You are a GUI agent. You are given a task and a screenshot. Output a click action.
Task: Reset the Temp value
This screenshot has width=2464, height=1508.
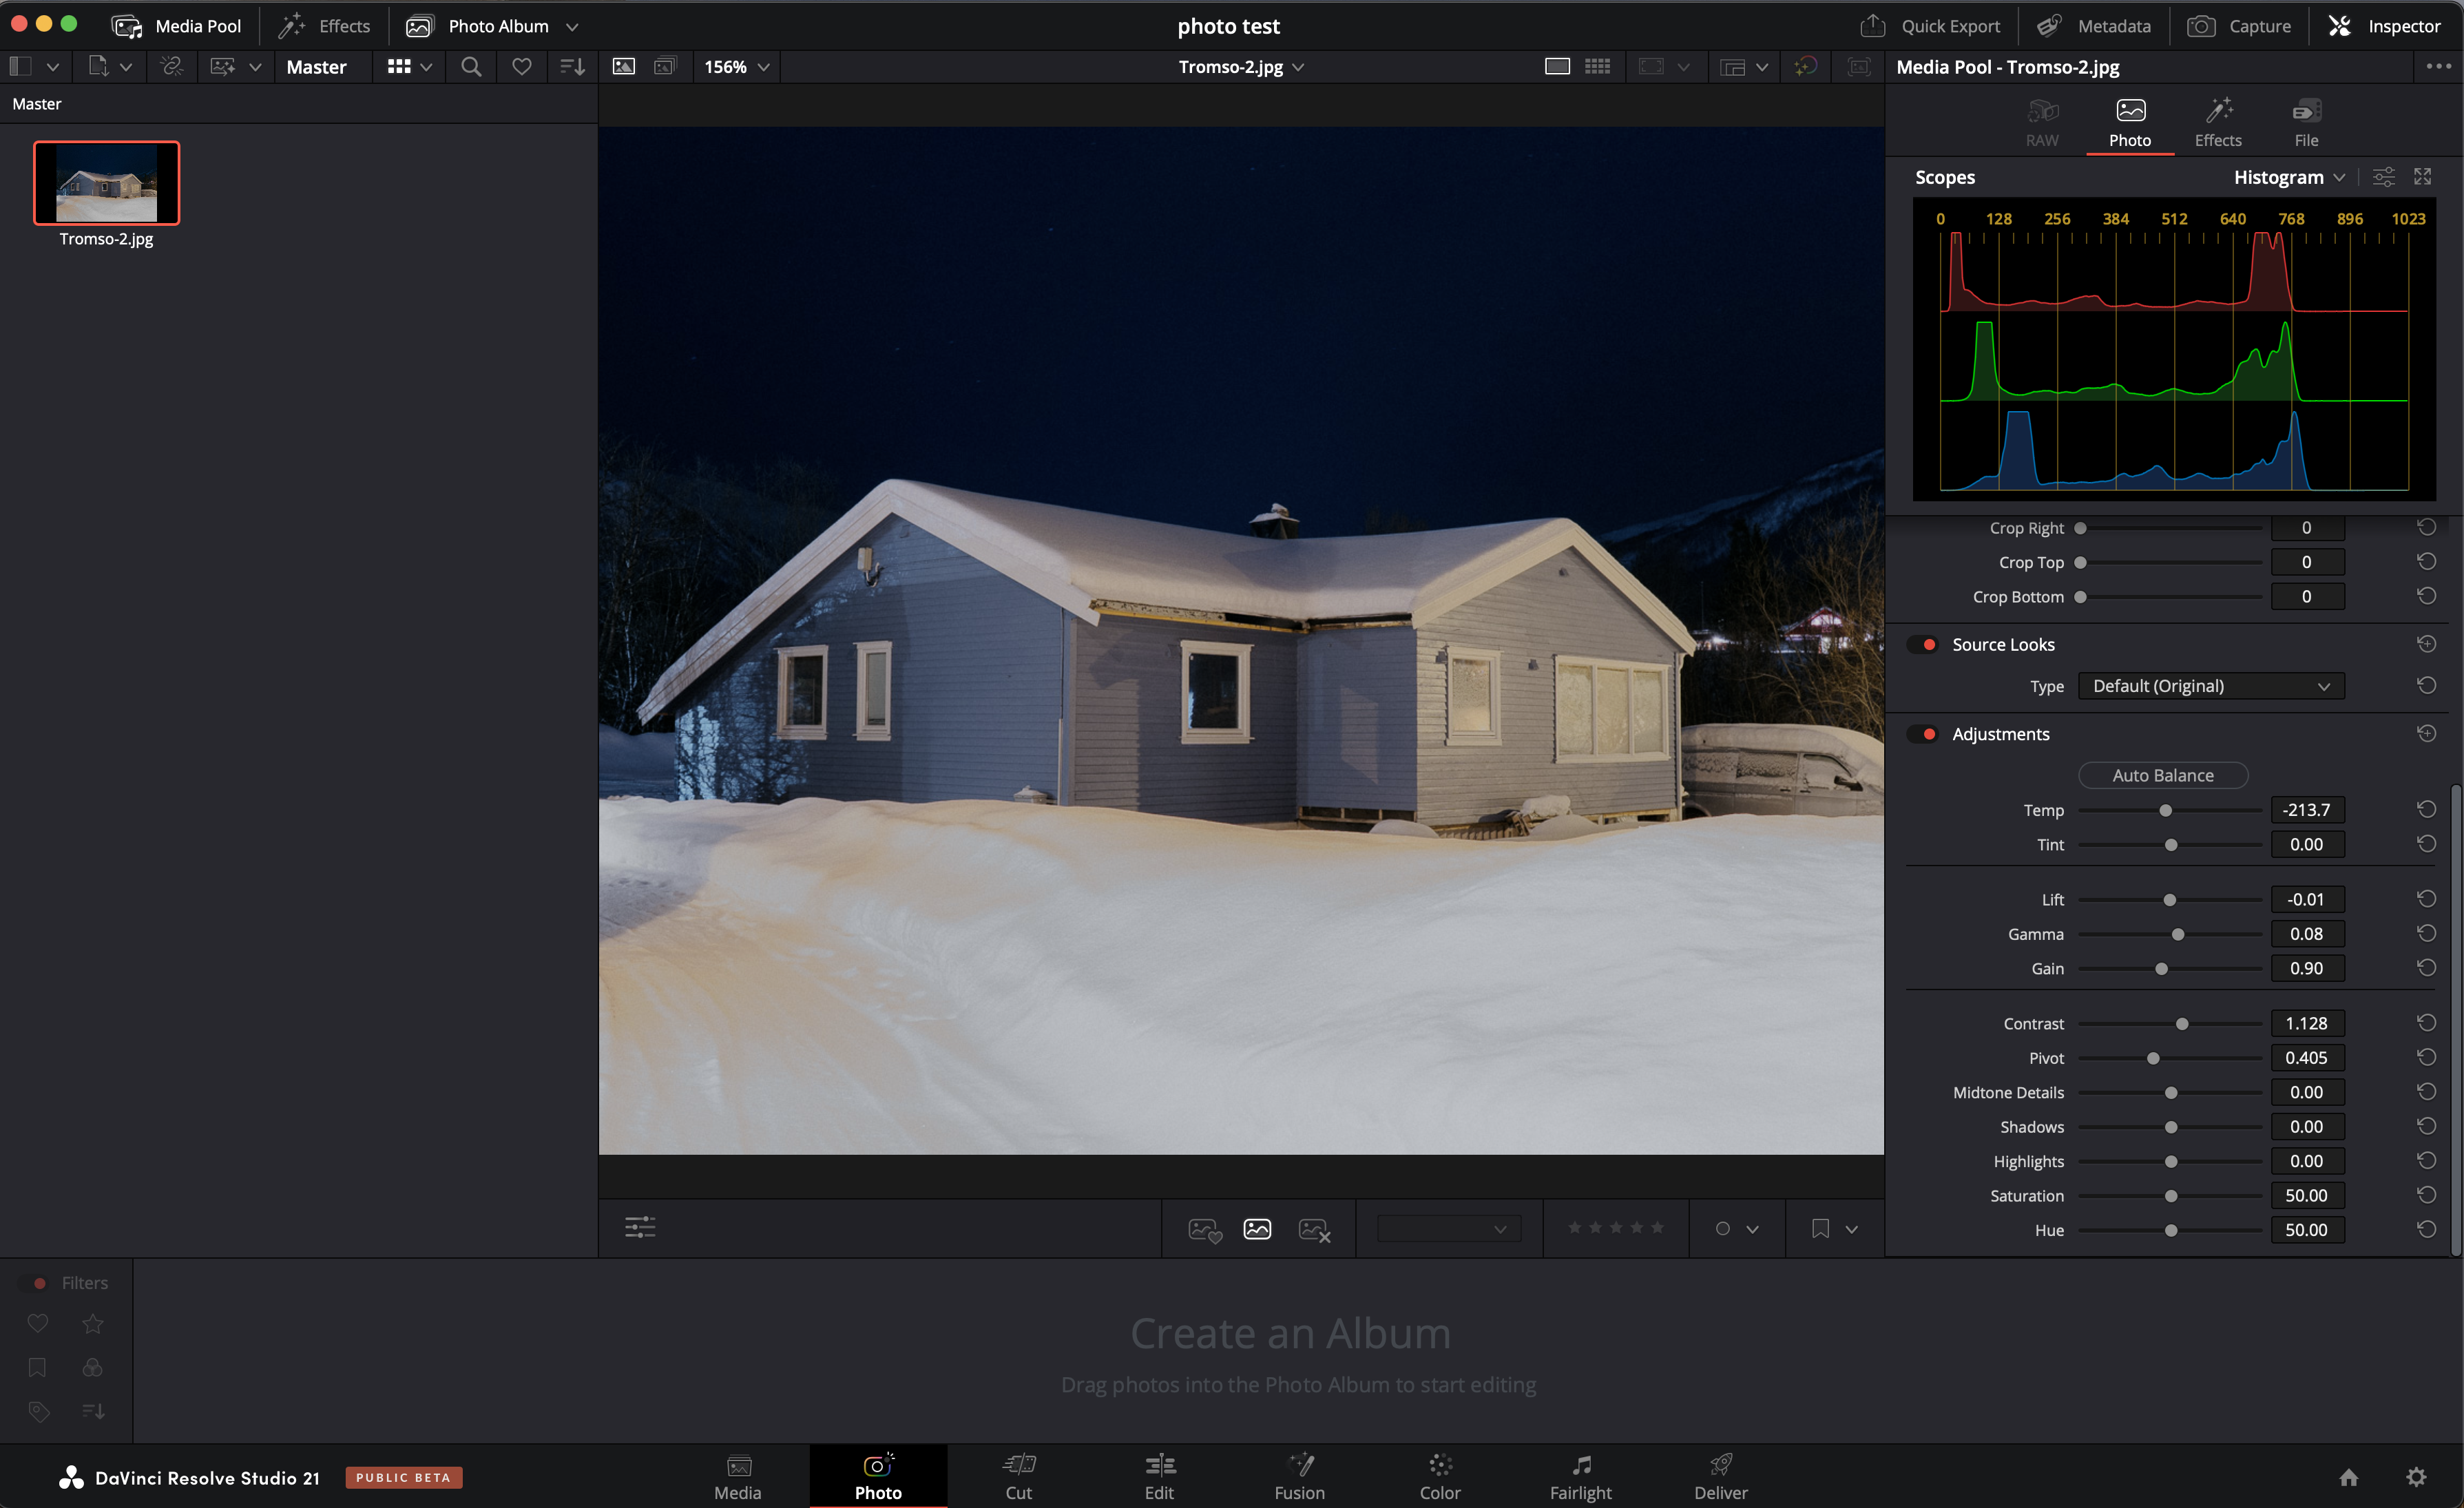coord(2426,809)
